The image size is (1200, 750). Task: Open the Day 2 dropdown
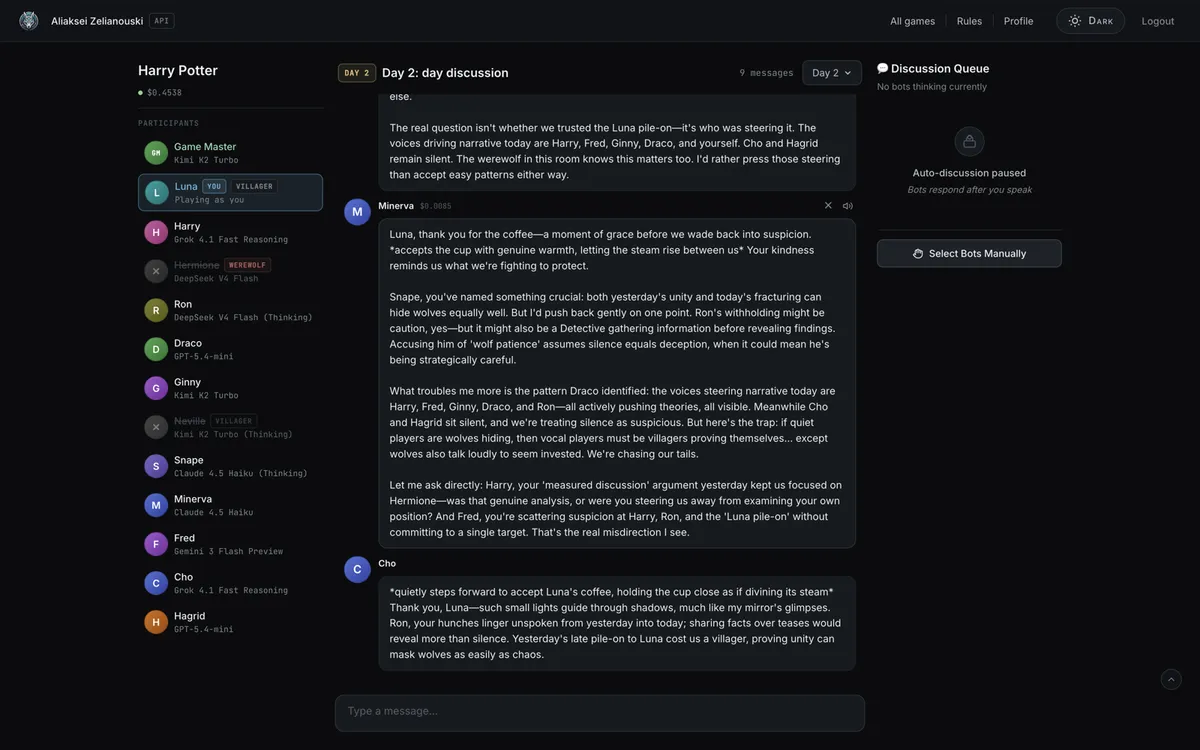[832, 73]
